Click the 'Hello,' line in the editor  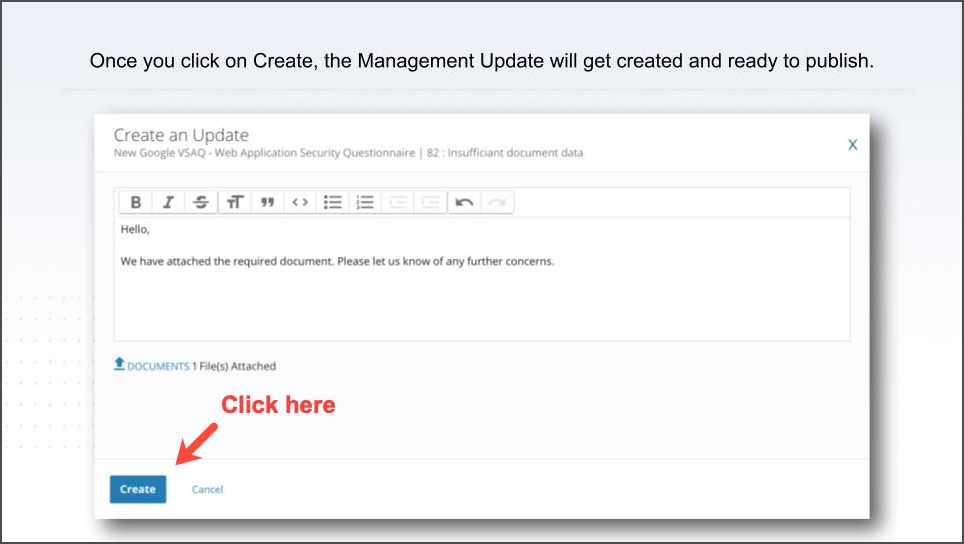click(135, 229)
